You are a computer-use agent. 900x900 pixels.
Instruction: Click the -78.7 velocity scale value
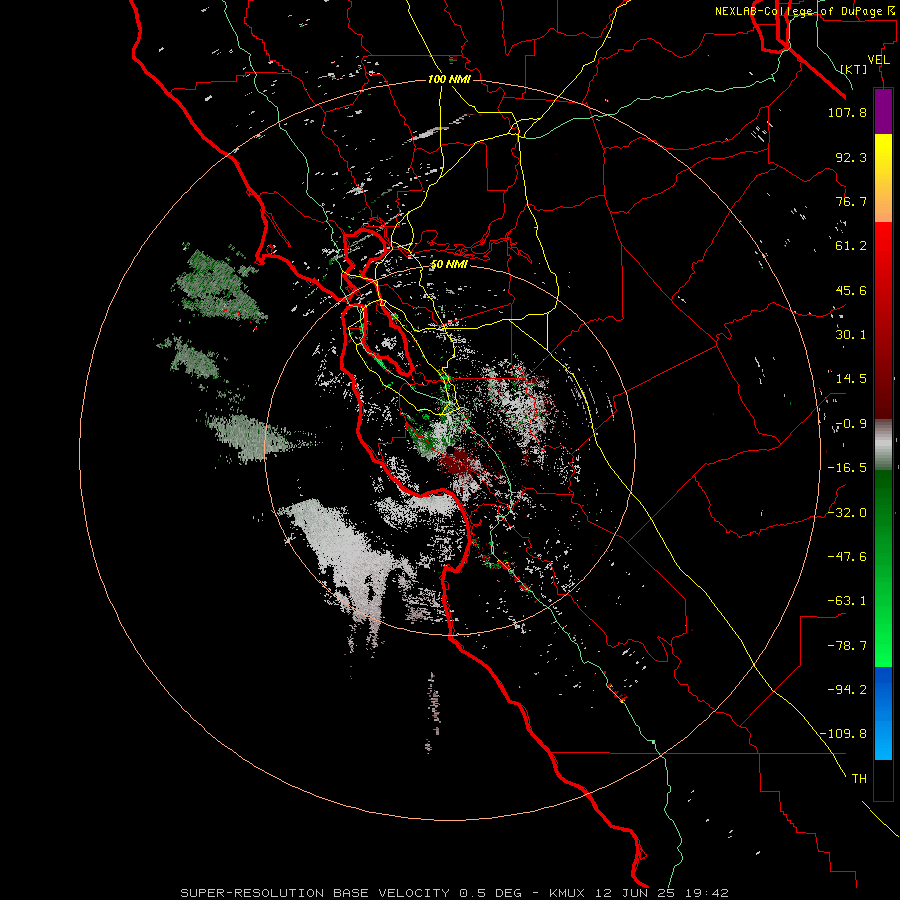click(x=847, y=646)
